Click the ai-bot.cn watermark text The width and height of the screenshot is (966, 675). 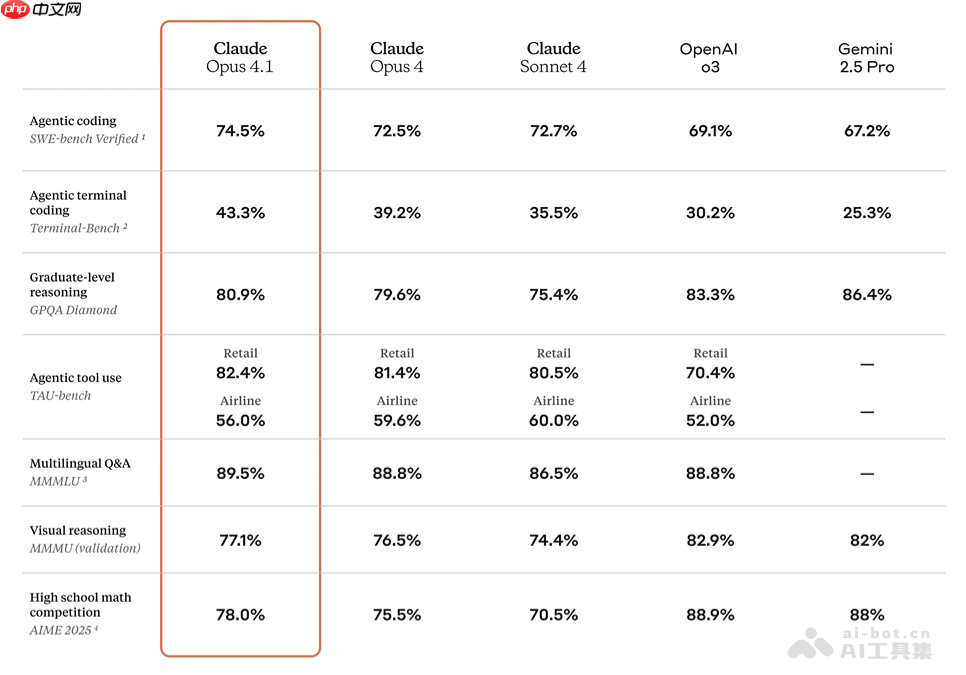pyautogui.click(x=886, y=633)
